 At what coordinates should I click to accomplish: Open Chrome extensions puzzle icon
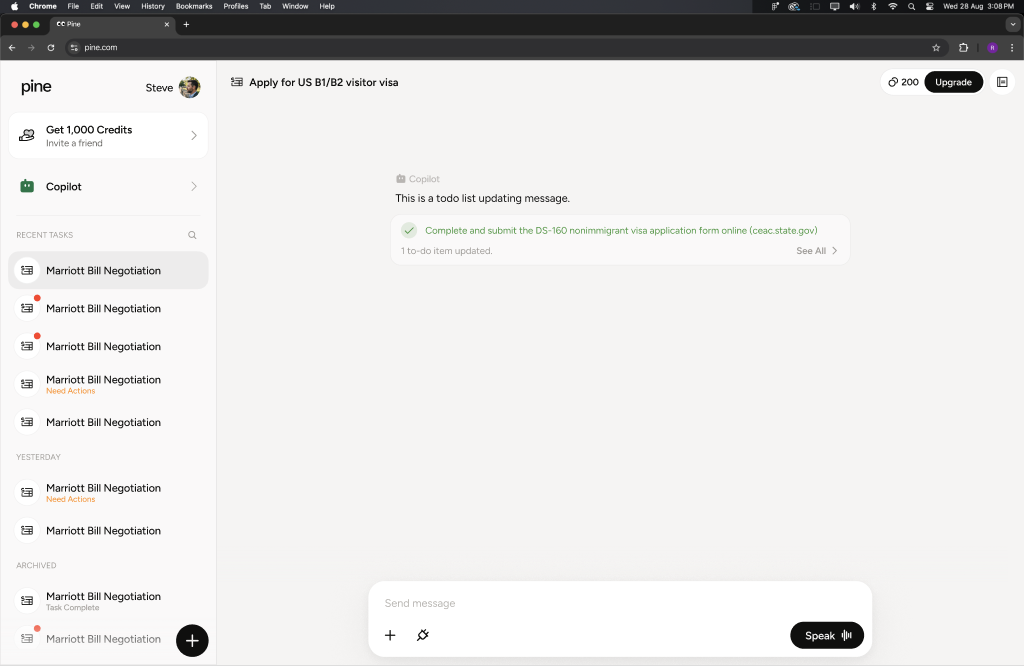[963, 48]
